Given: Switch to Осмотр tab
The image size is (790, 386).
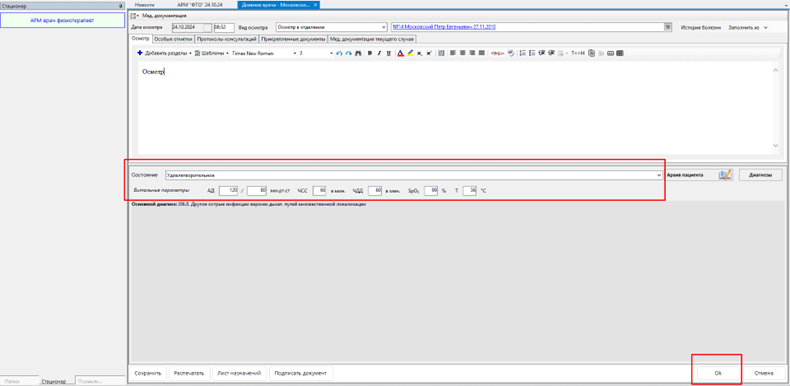Looking at the screenshot, I should pos(140,38).
